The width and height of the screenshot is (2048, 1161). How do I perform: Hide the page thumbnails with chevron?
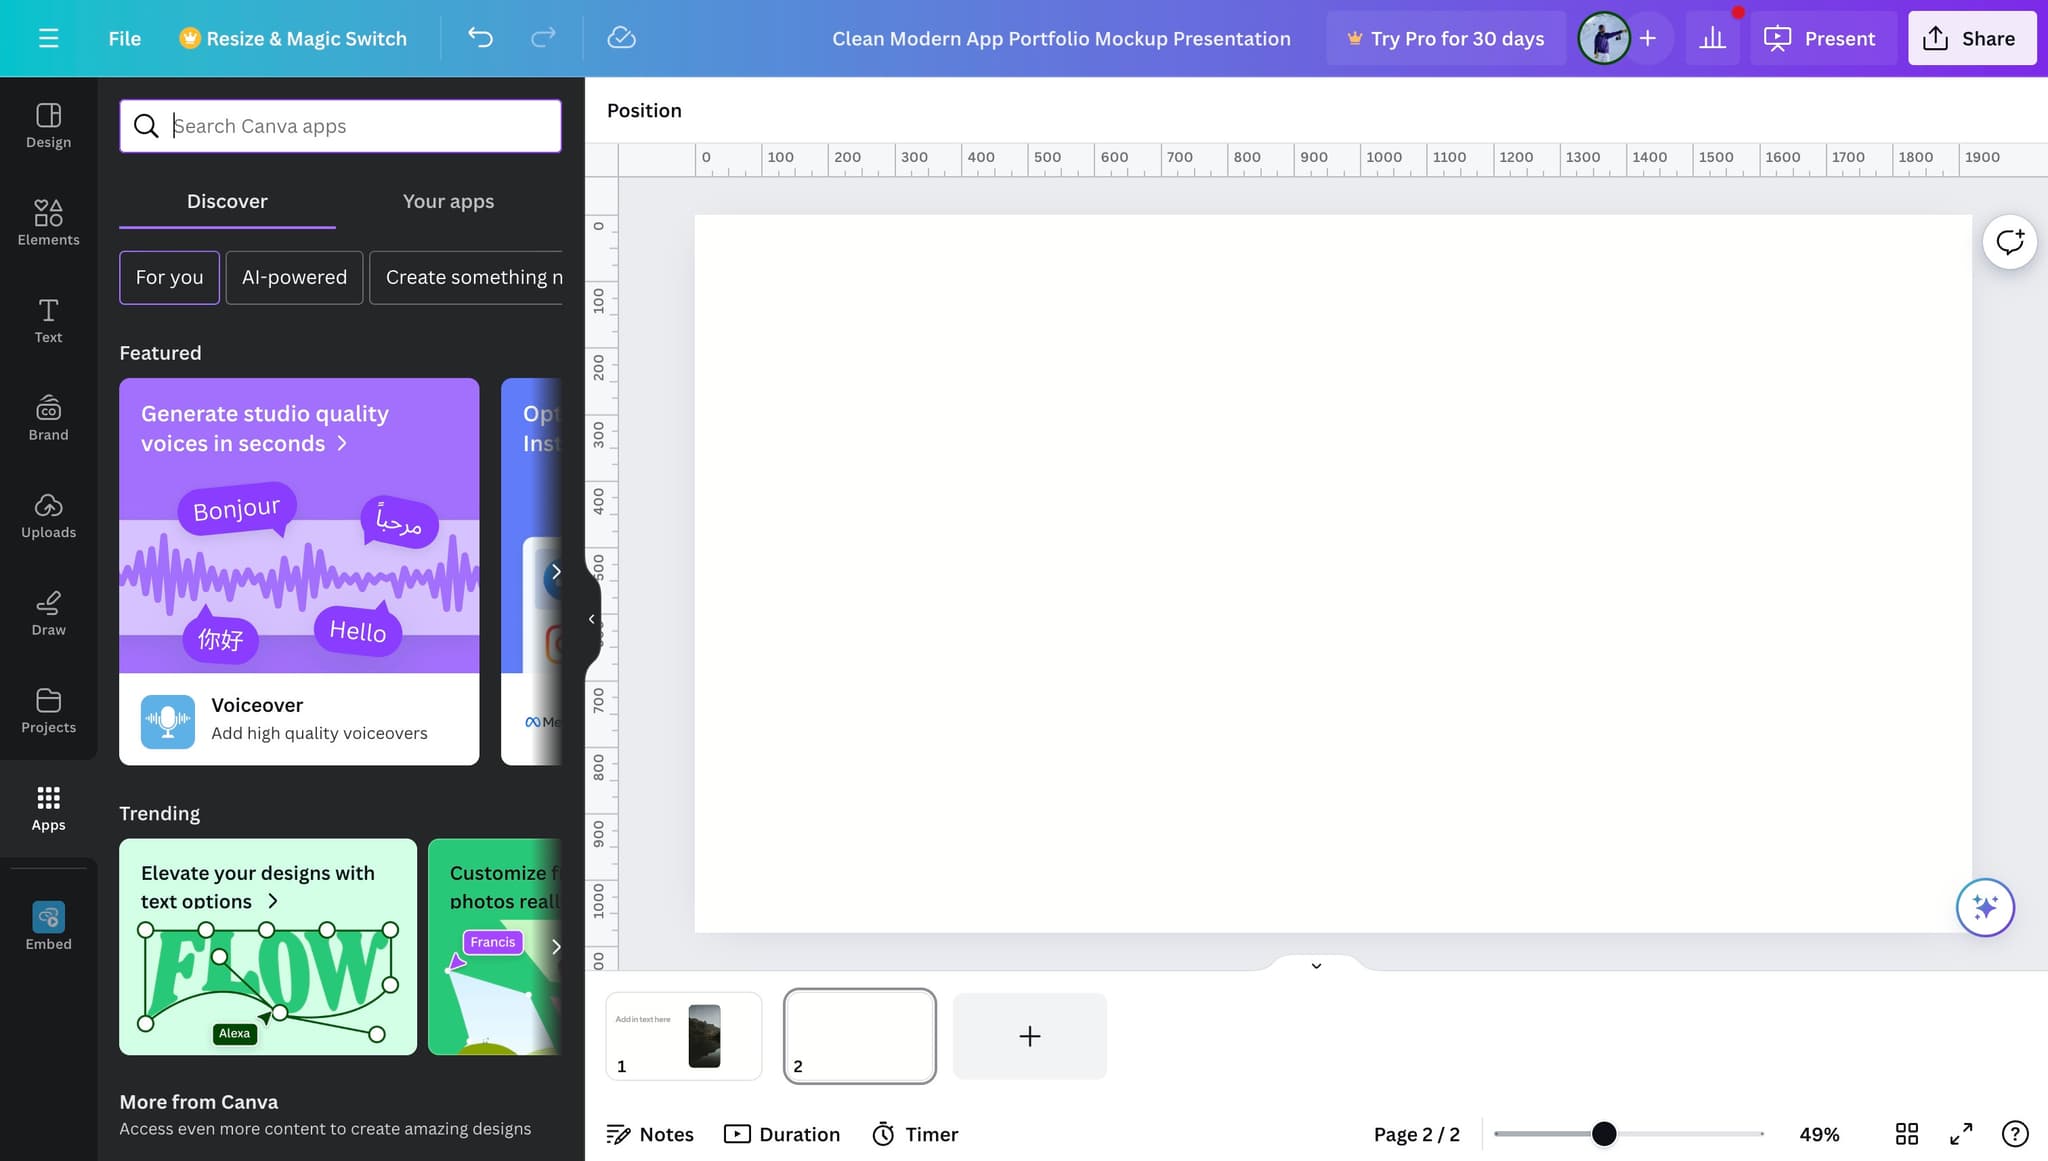point(1316,965)
